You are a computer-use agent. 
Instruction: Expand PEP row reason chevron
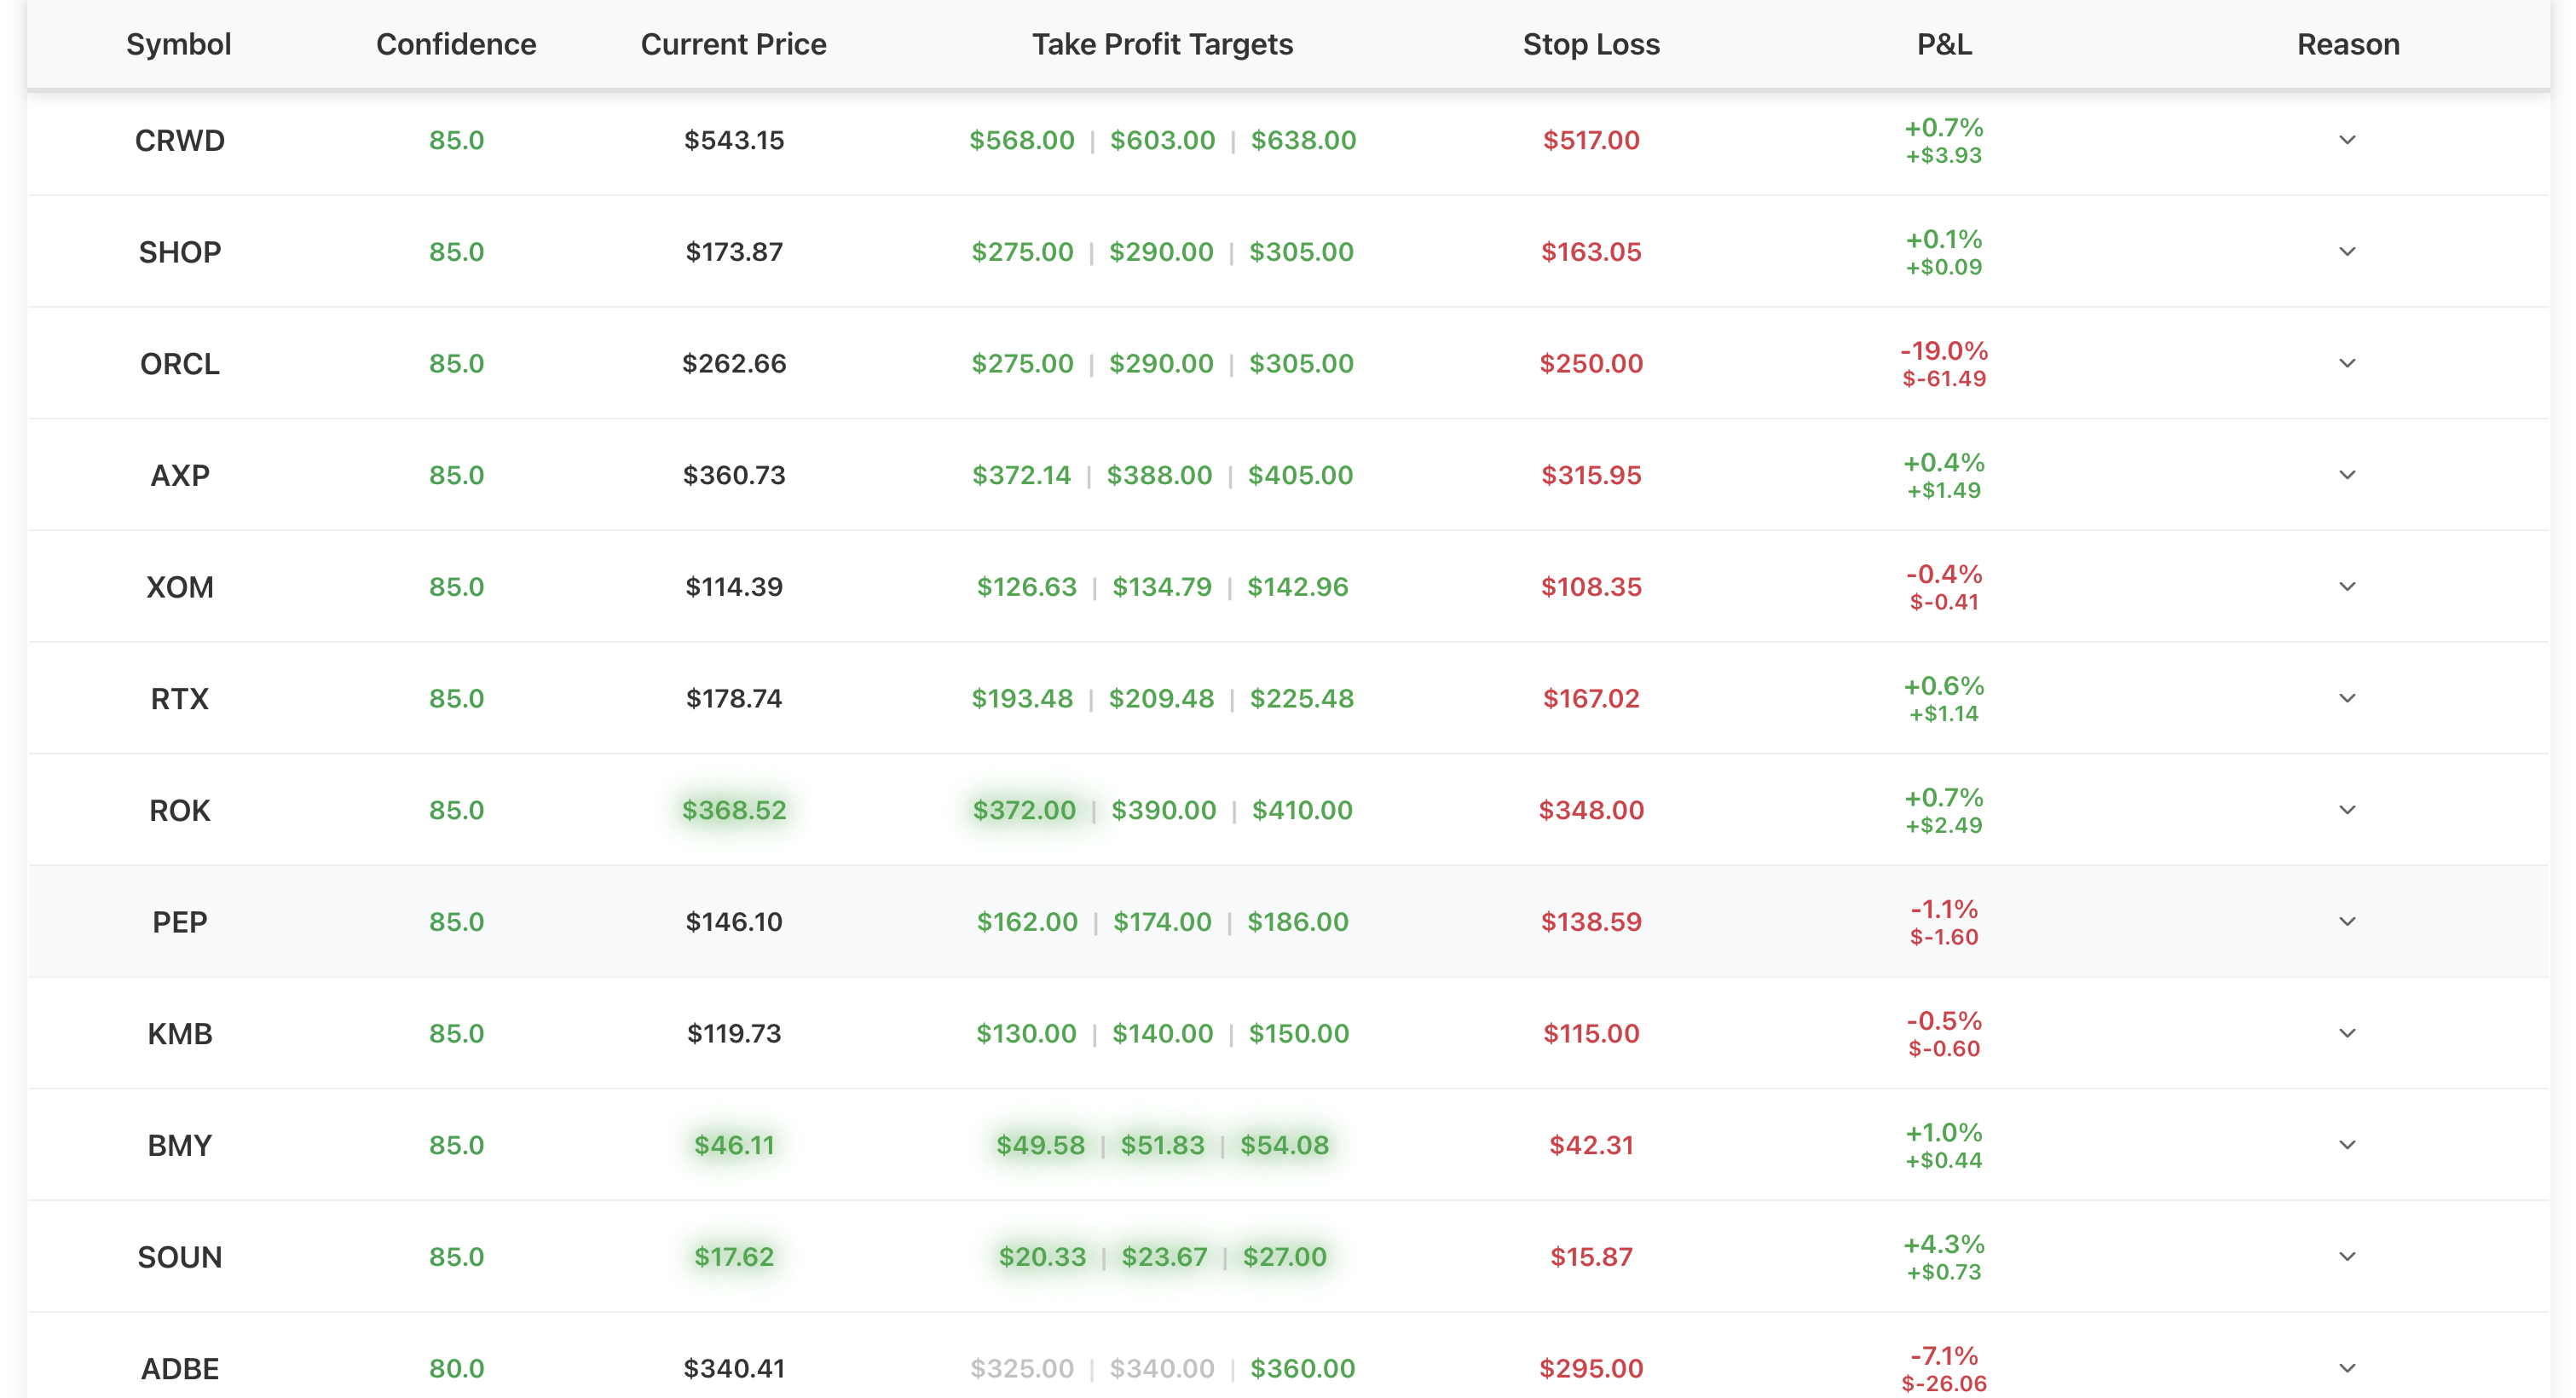coord(2347,922)
